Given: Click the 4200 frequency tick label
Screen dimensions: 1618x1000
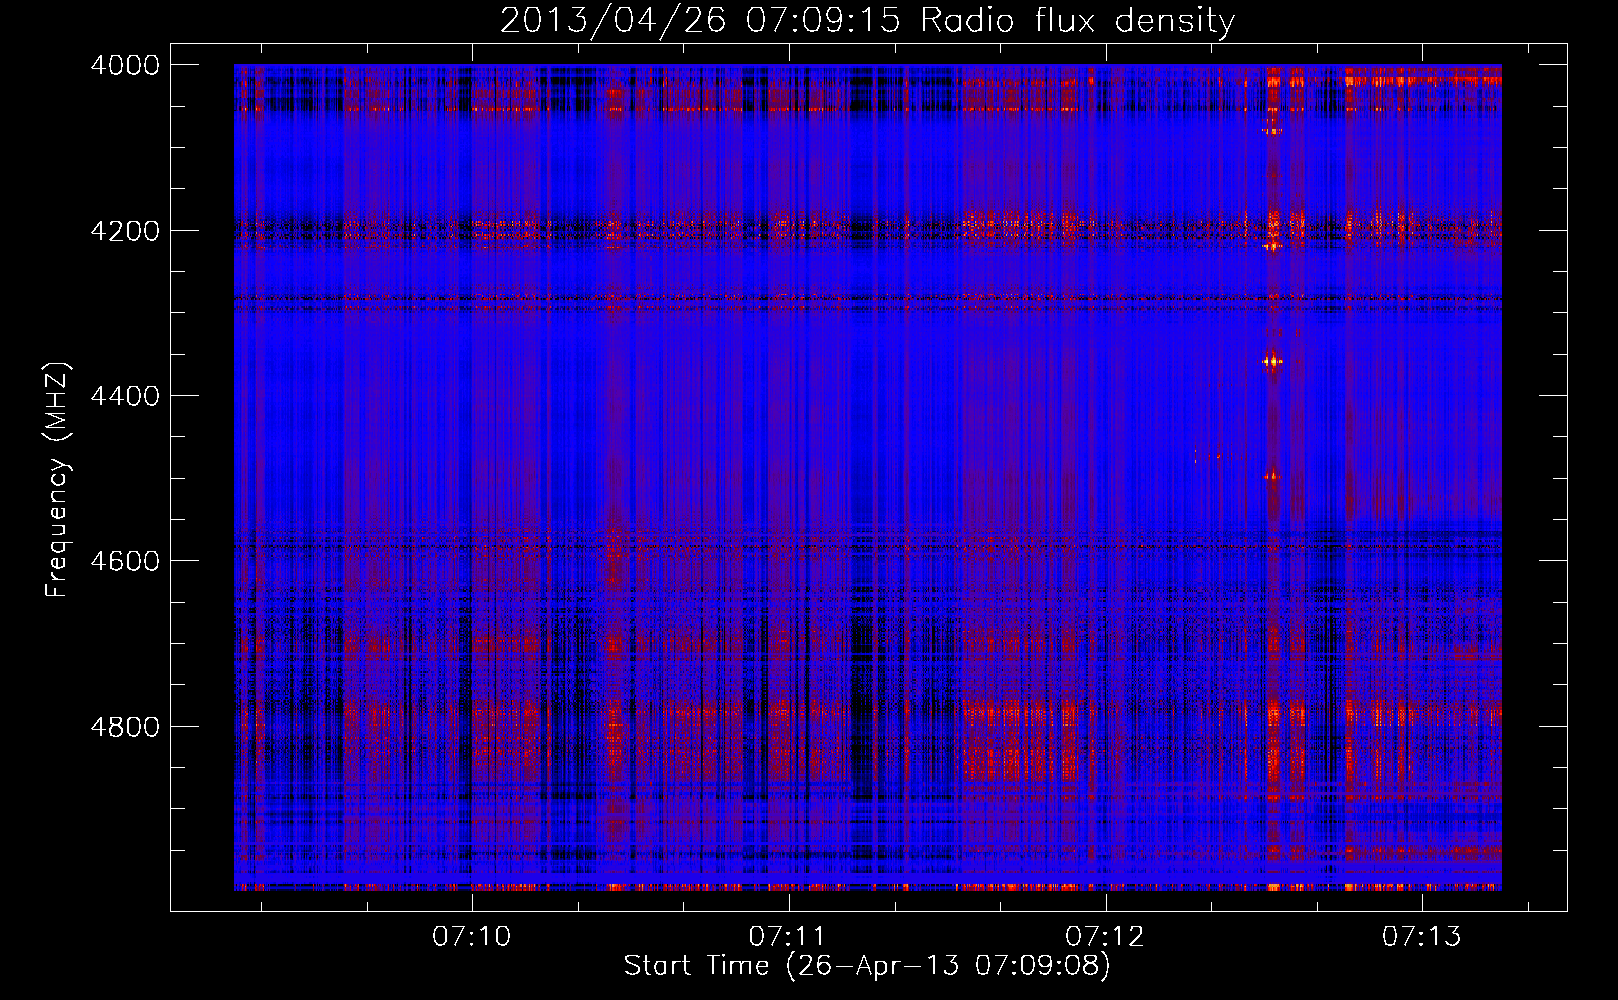Looking at the screenshot, I should pos(125,231).
